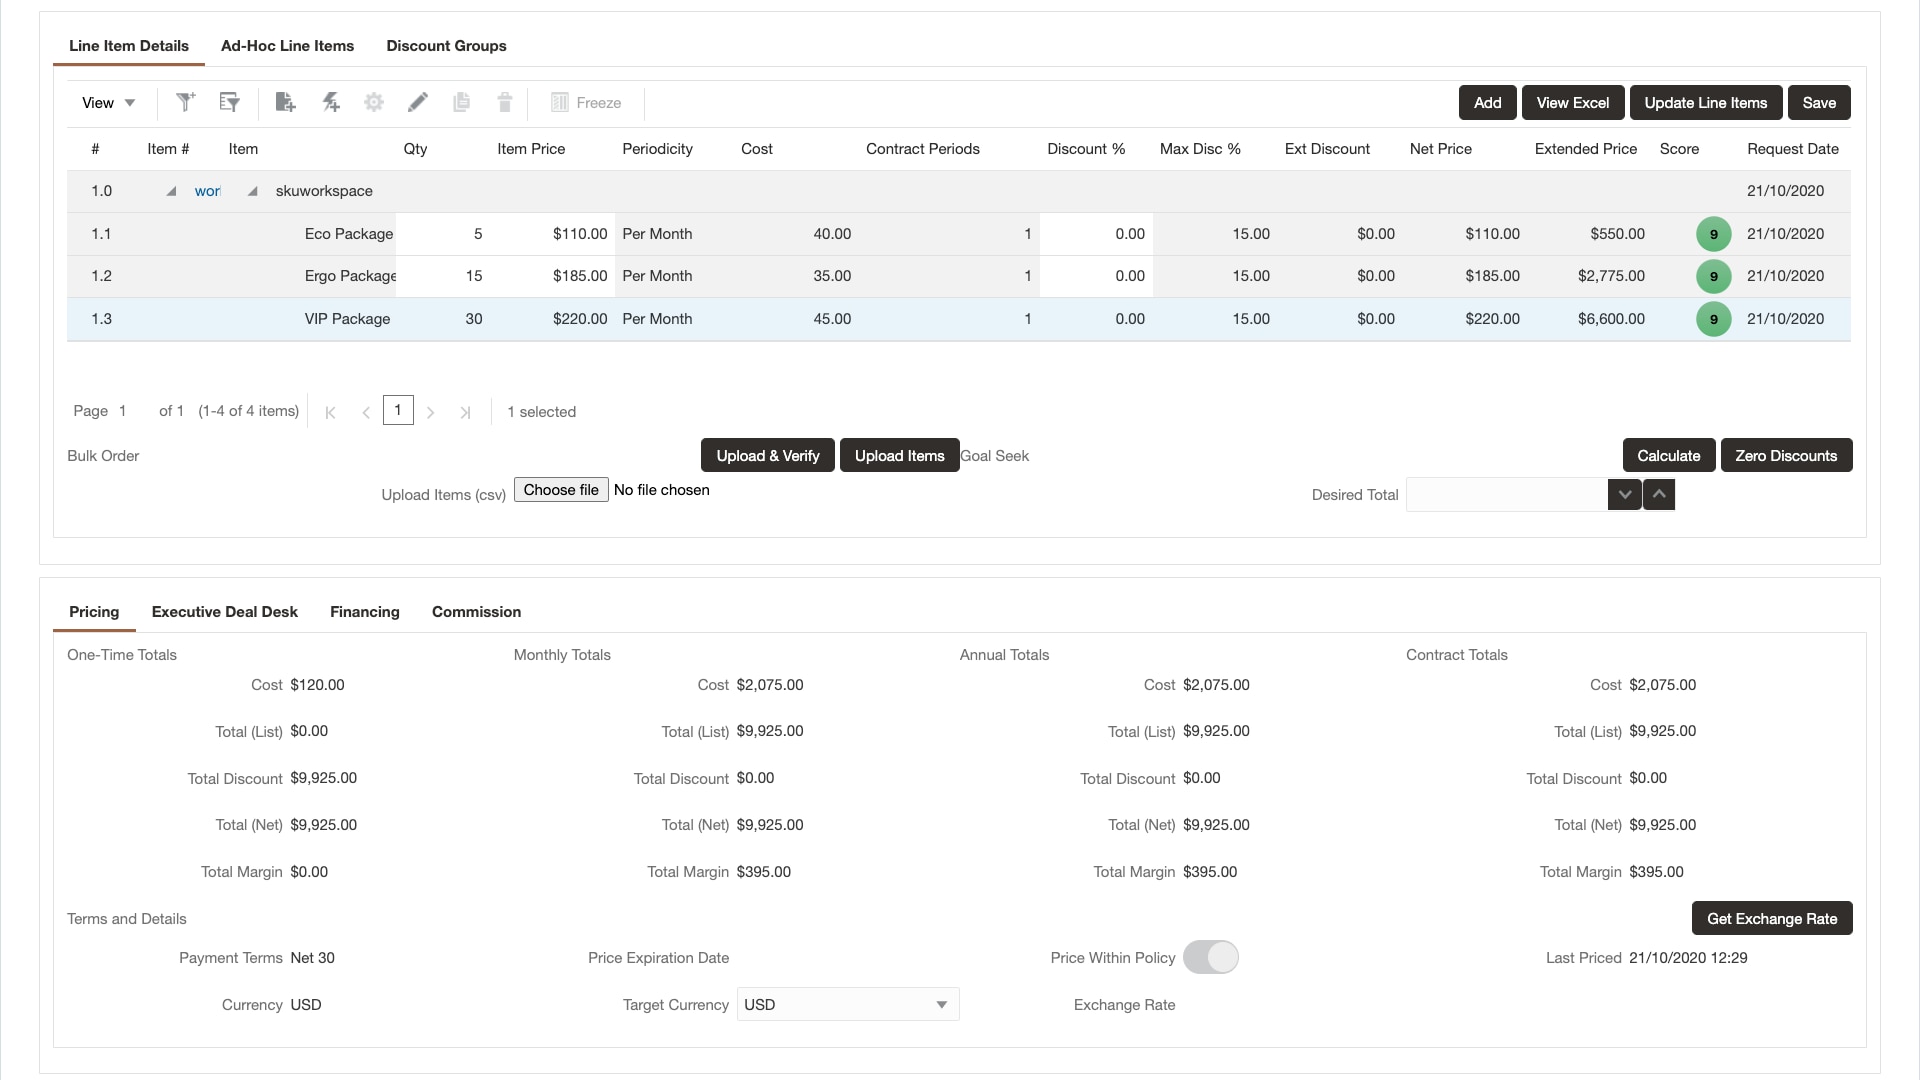This screenshot has width=1920, height=1080.
Task: Click the delete trash icon
Action: coord(504,102)
